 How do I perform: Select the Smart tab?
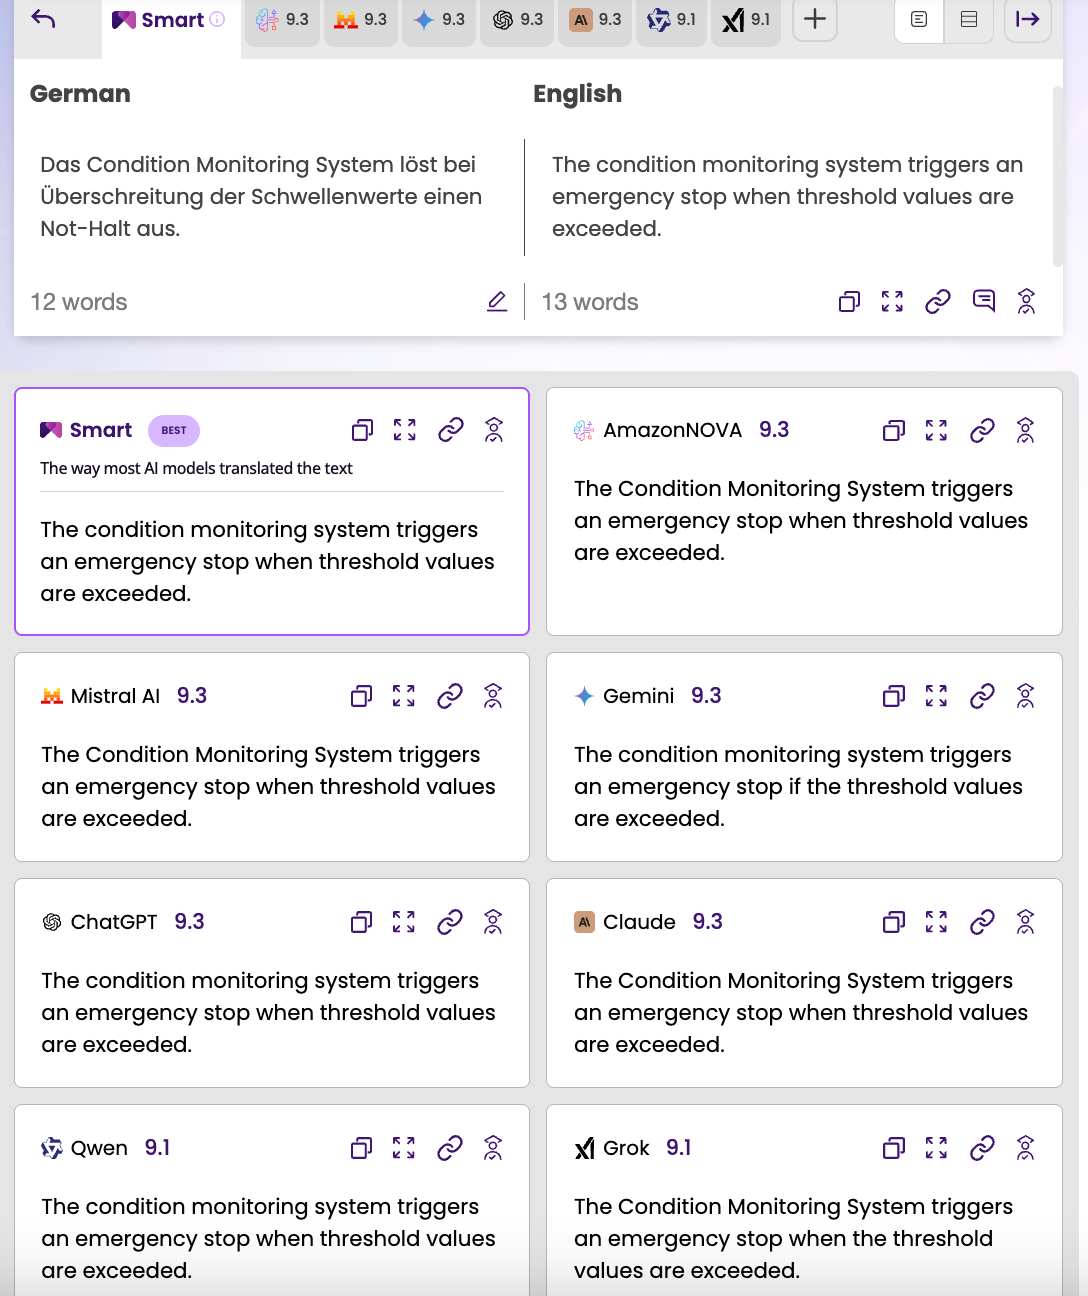[160, 20]
